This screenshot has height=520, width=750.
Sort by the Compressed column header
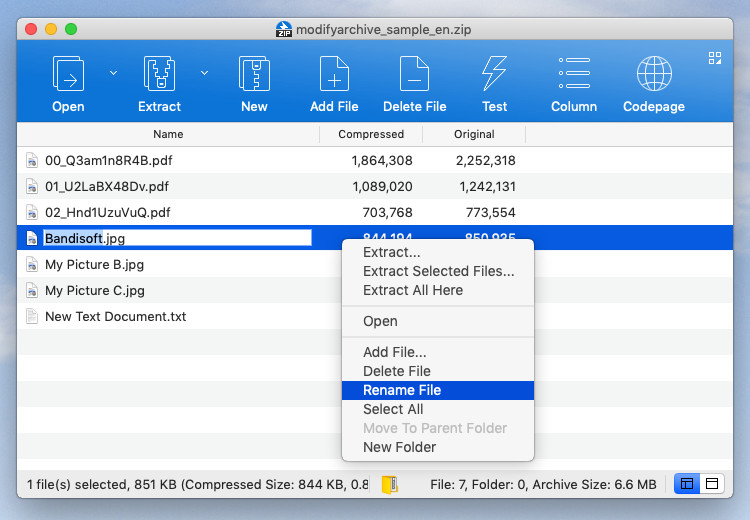point(371,134)
